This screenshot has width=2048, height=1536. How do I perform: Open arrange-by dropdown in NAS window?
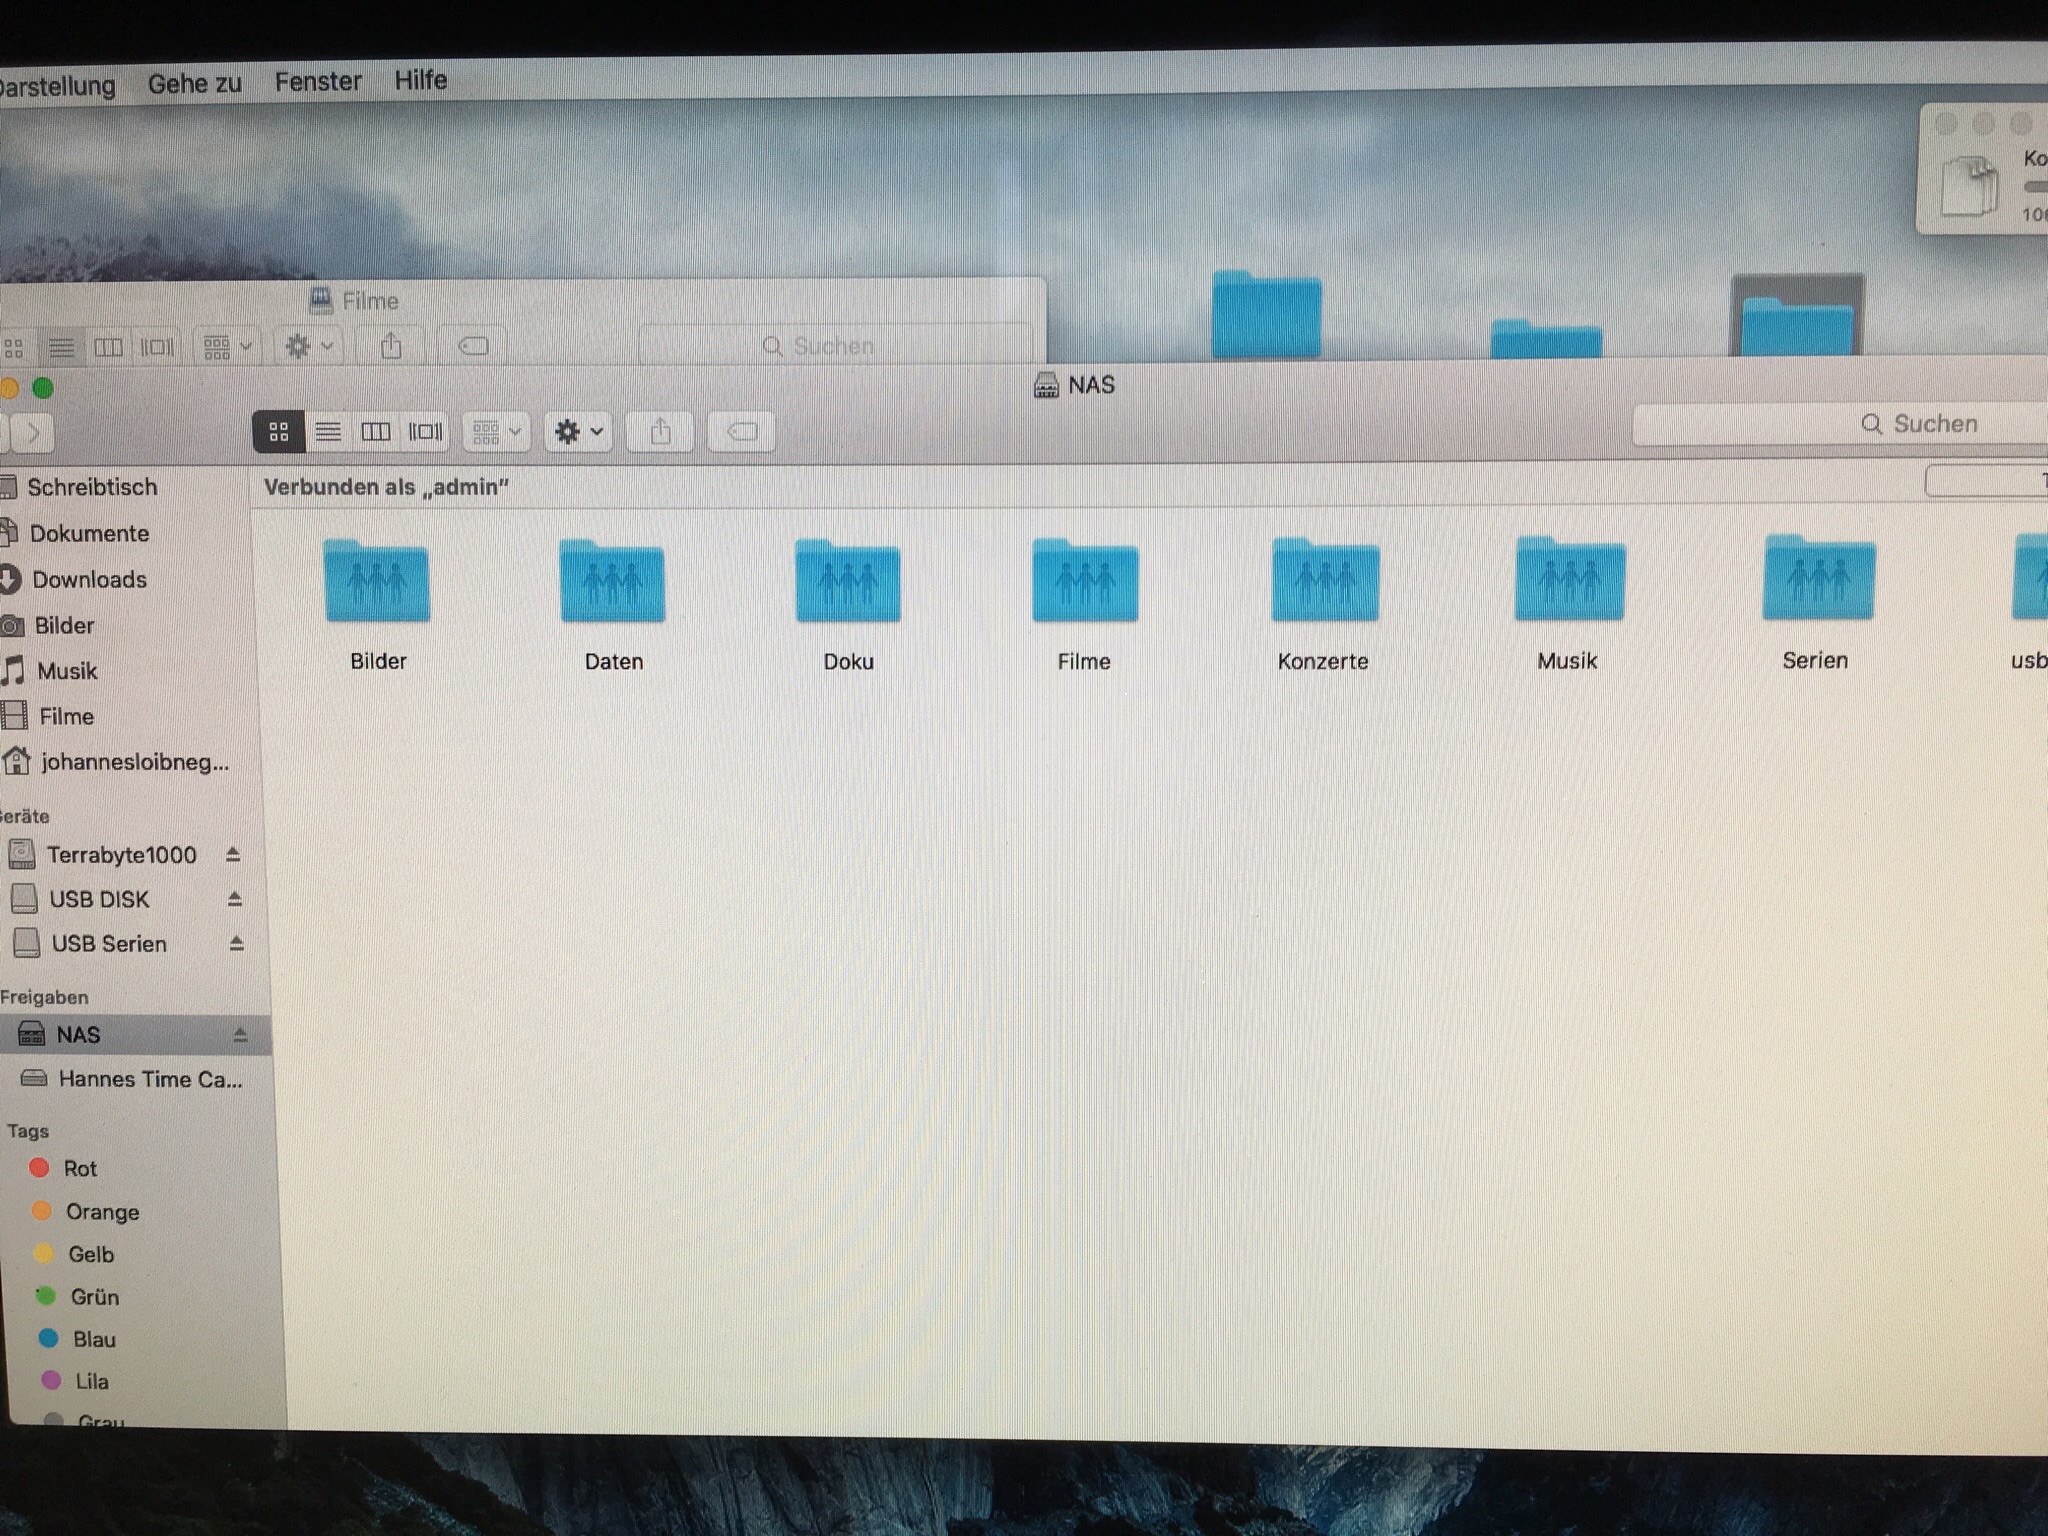497,432
